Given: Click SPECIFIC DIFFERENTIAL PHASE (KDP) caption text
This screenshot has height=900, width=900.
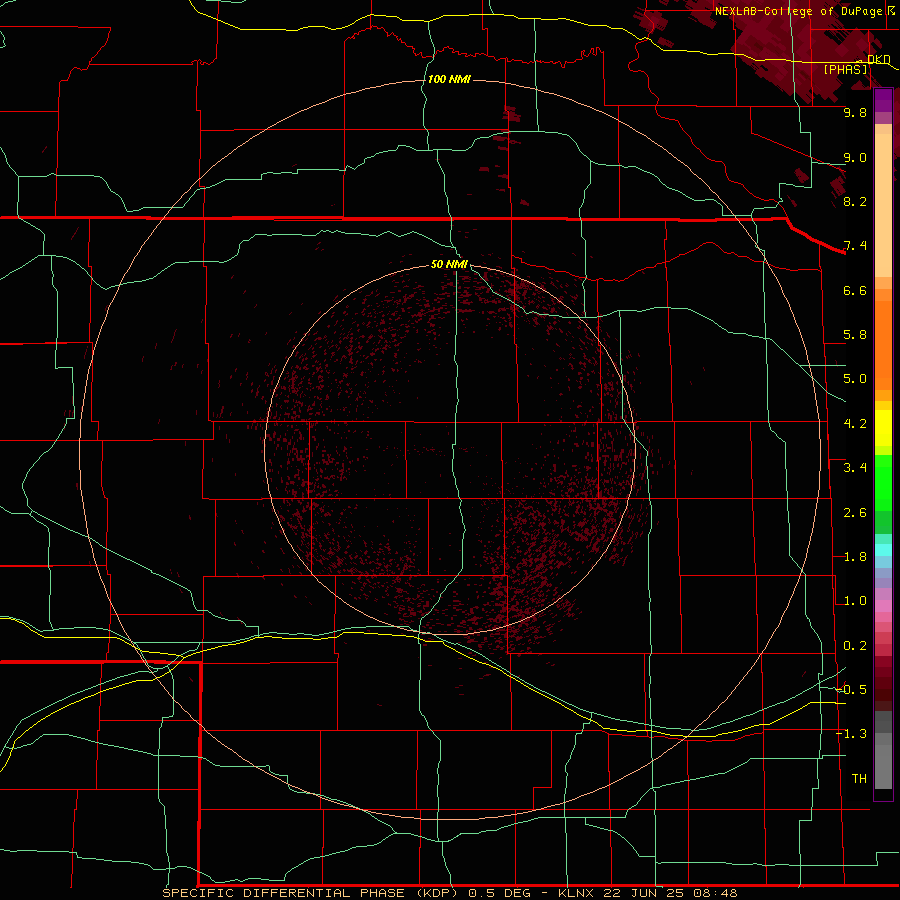Looking at the screenshot, I should click(309, 893).
